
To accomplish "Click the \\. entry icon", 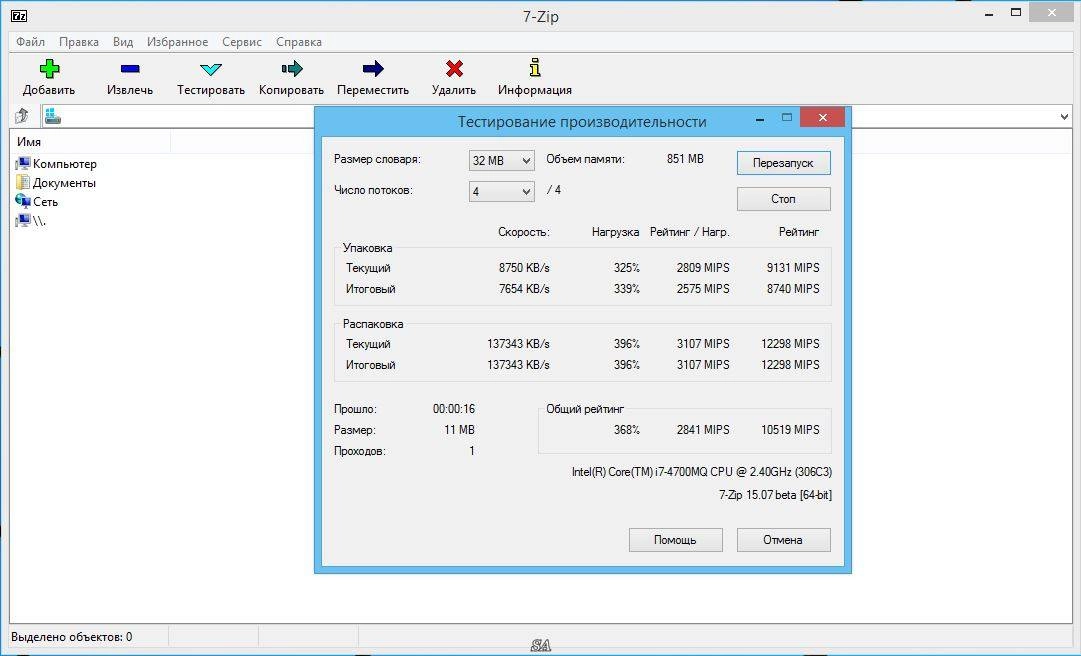I will point(23,221).
